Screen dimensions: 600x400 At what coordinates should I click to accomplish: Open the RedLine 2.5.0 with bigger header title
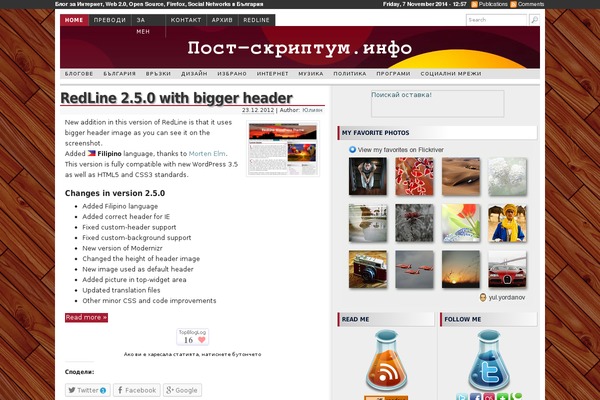176,98
